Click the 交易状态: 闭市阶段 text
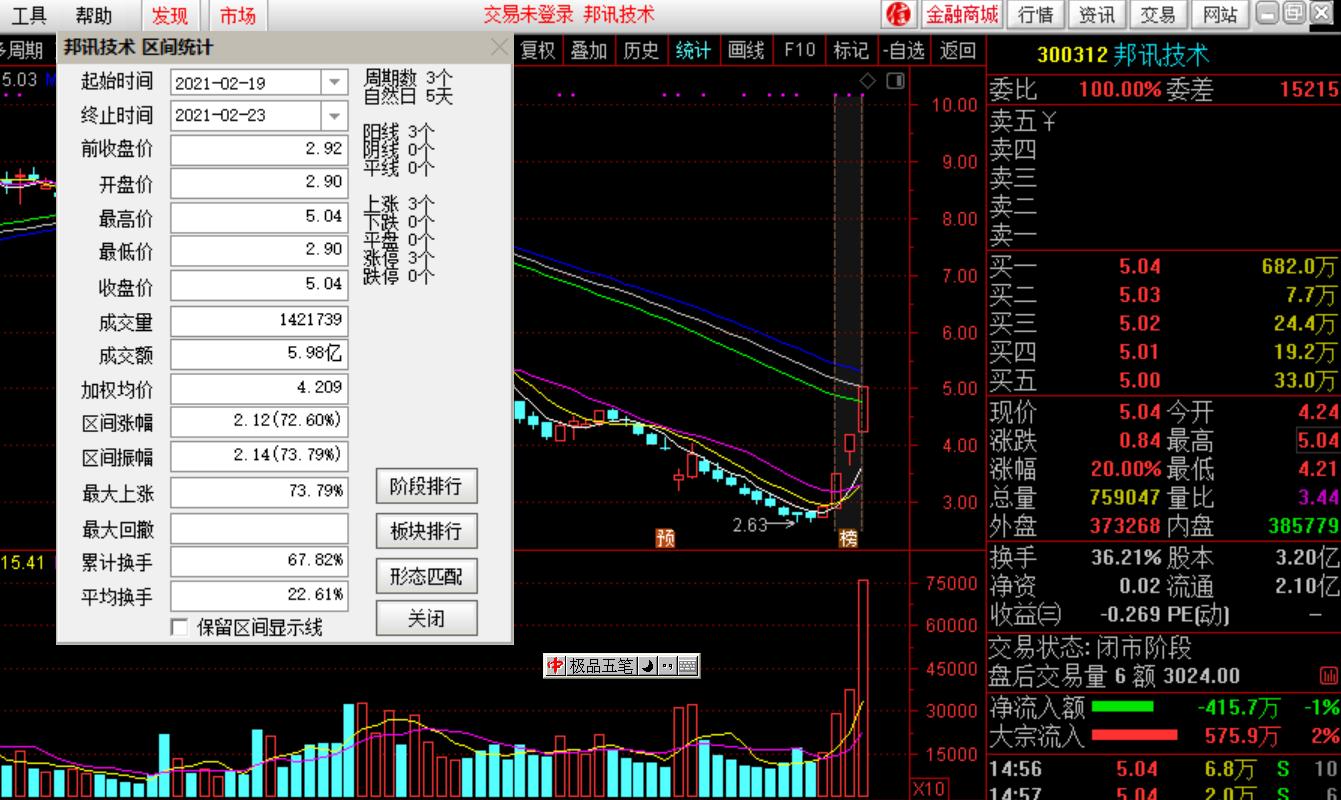Image resolution: width=1341 pixels, height=800 pixels. point(1089,647)
